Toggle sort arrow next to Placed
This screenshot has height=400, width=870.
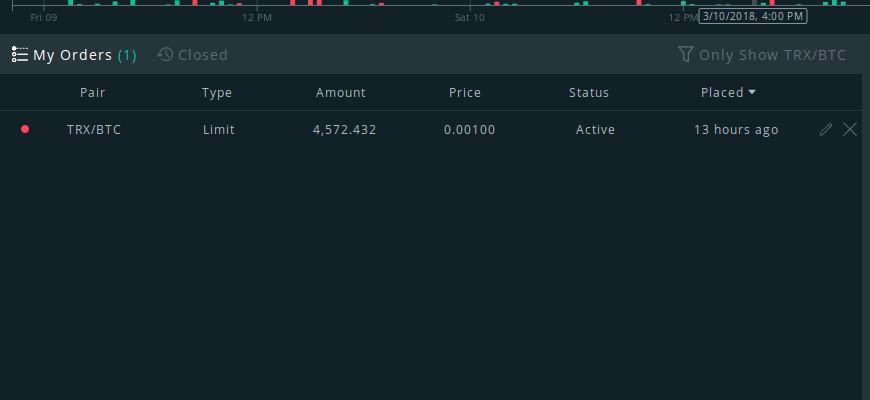pyautogui.click(x=752, y=92)
